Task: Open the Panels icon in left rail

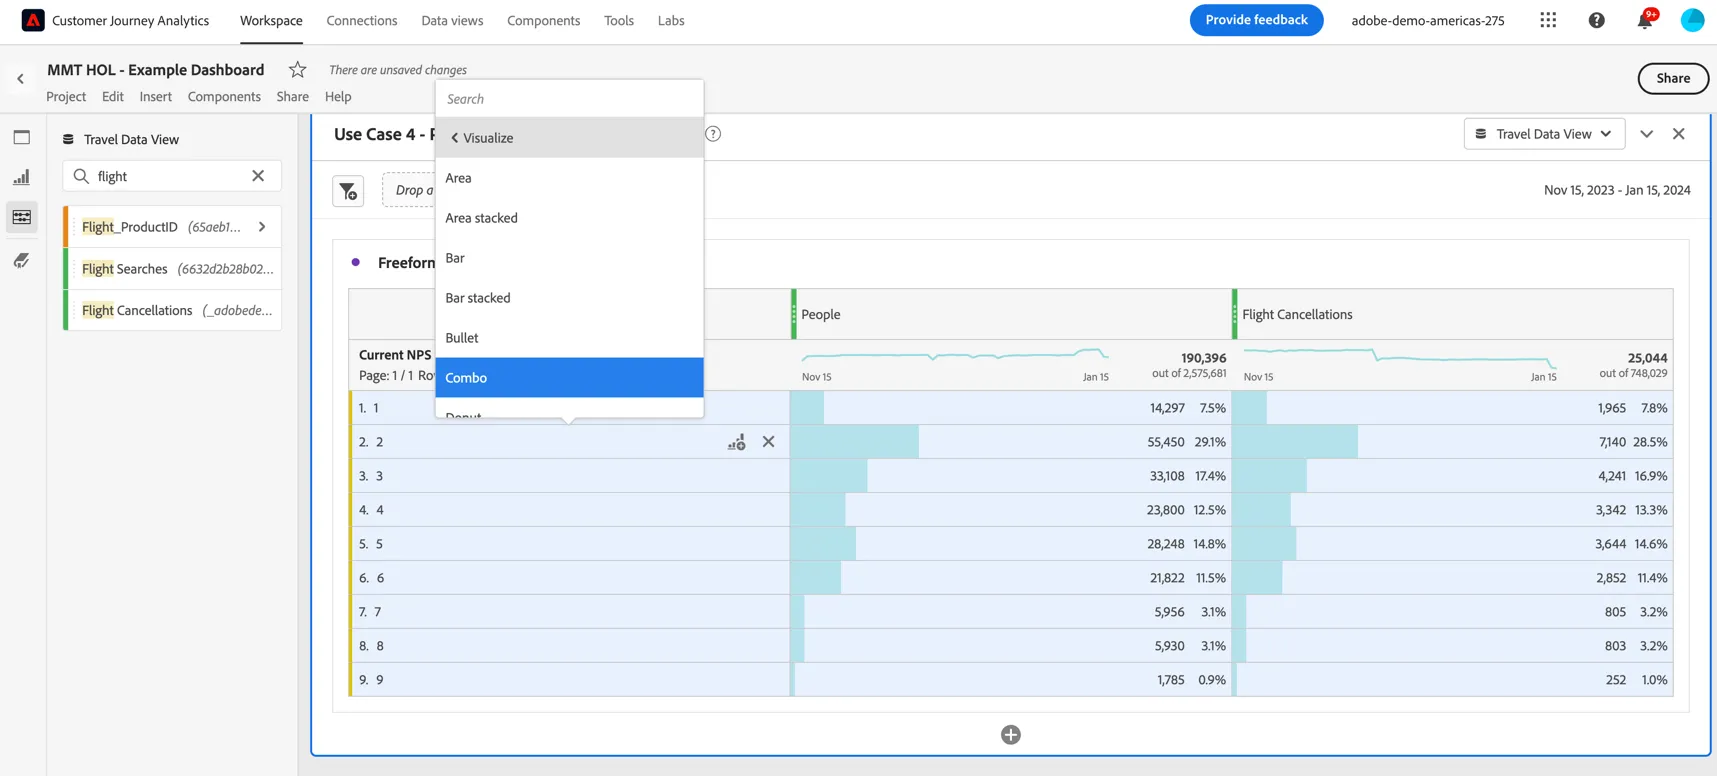Action: coord(22,138)
